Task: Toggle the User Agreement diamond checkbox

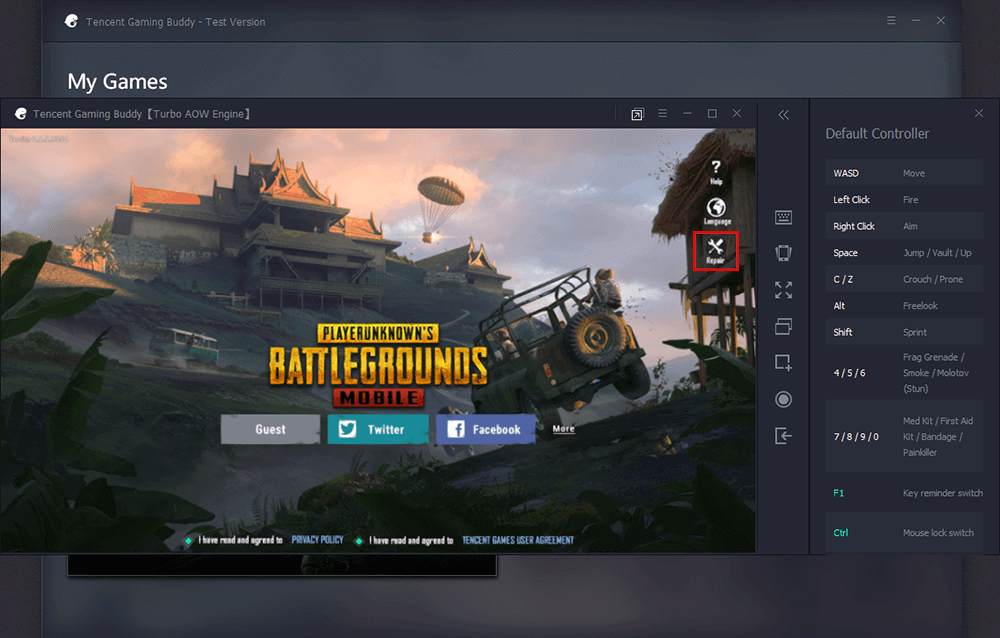Action: click(359, 540)
